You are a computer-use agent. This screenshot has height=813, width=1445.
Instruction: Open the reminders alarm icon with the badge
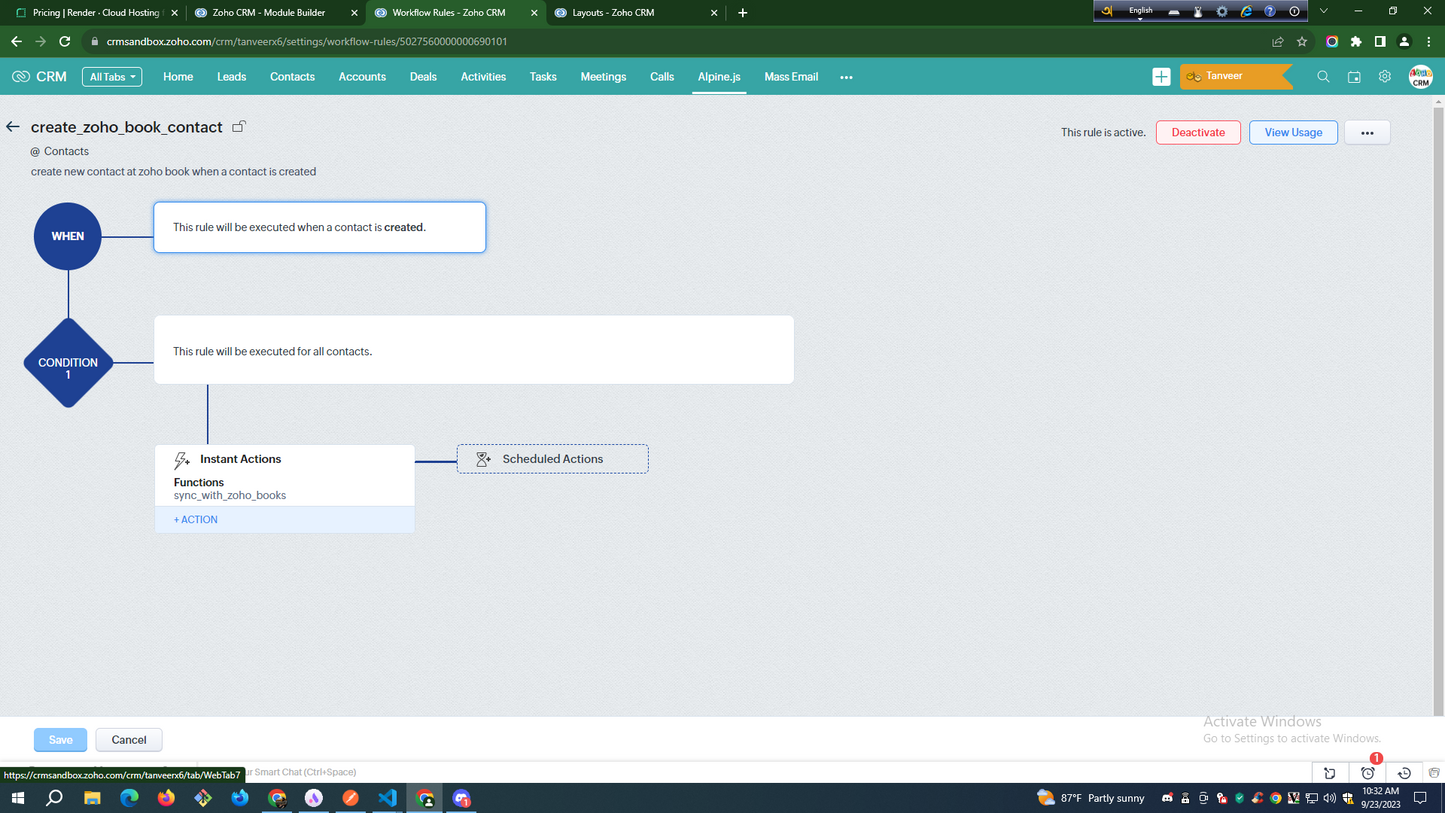click(1368, 773)
